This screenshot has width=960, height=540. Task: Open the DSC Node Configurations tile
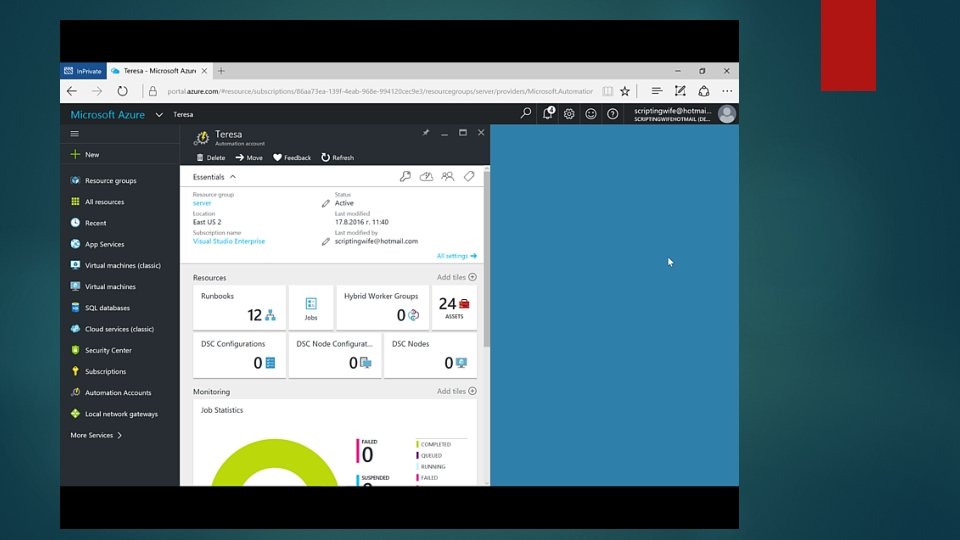coord(335,356)
